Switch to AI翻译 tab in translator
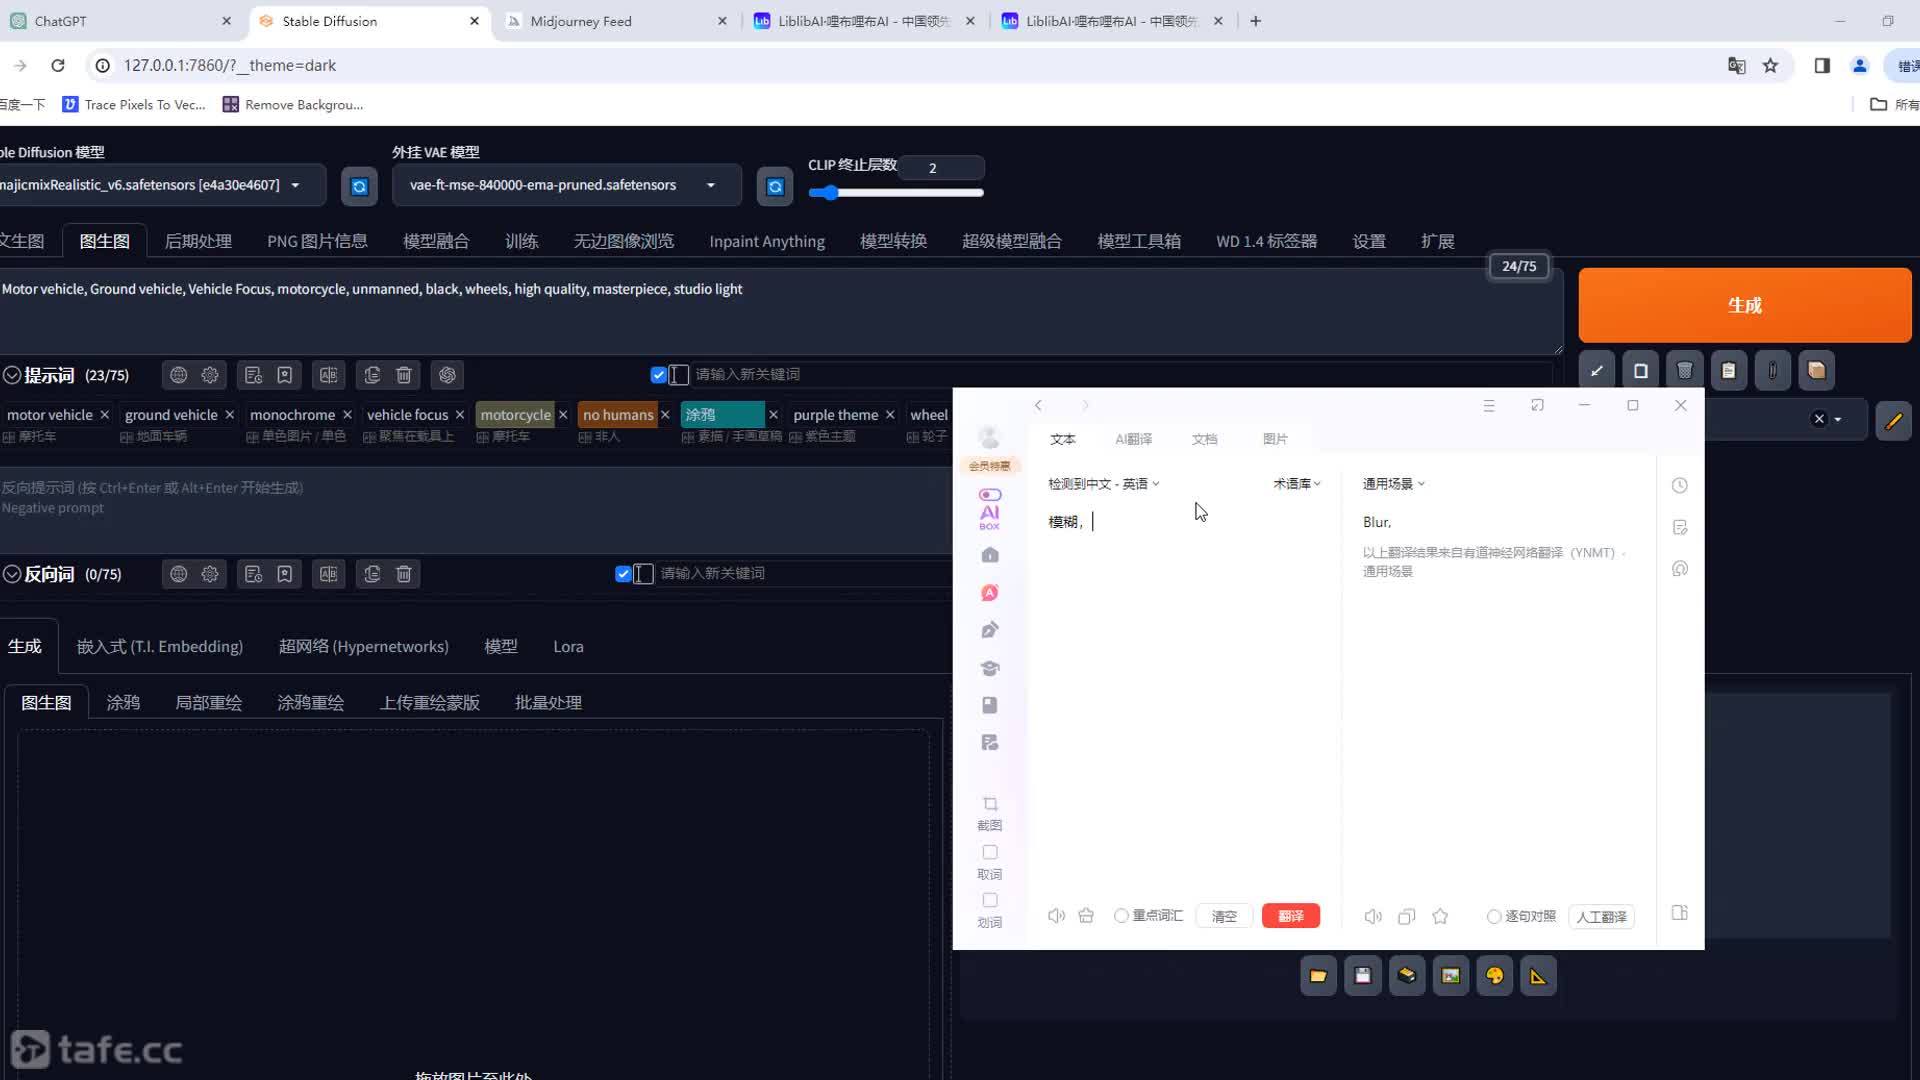Viewport: 1920px width, 1080px height. (1133, 439)
